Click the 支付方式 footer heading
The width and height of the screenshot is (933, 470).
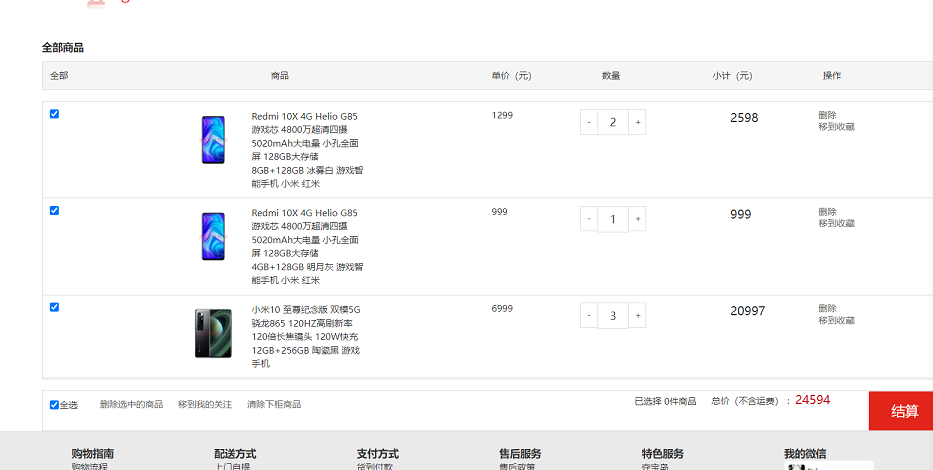point(378,454)
